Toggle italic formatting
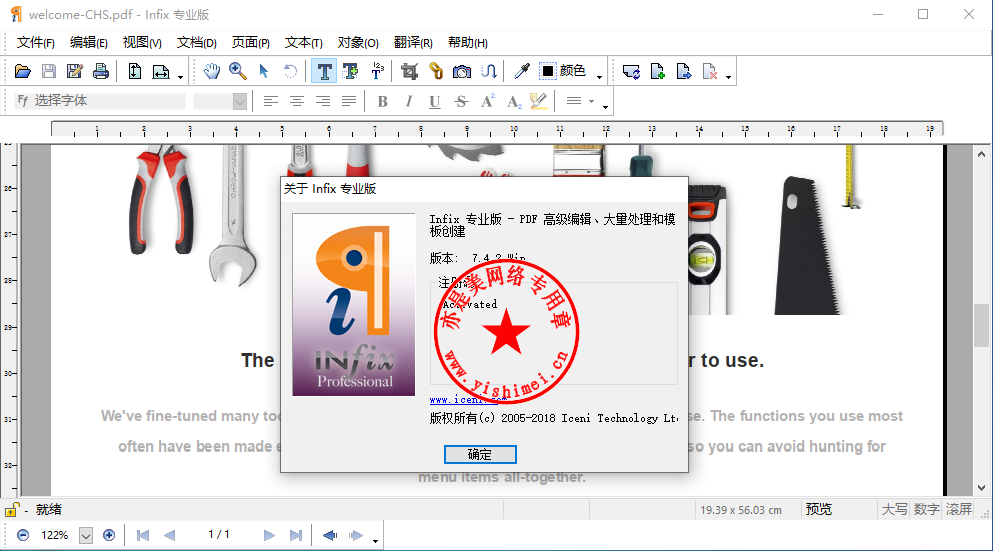Viewport: 993px width, 551px height. click(x=409, y=101)
